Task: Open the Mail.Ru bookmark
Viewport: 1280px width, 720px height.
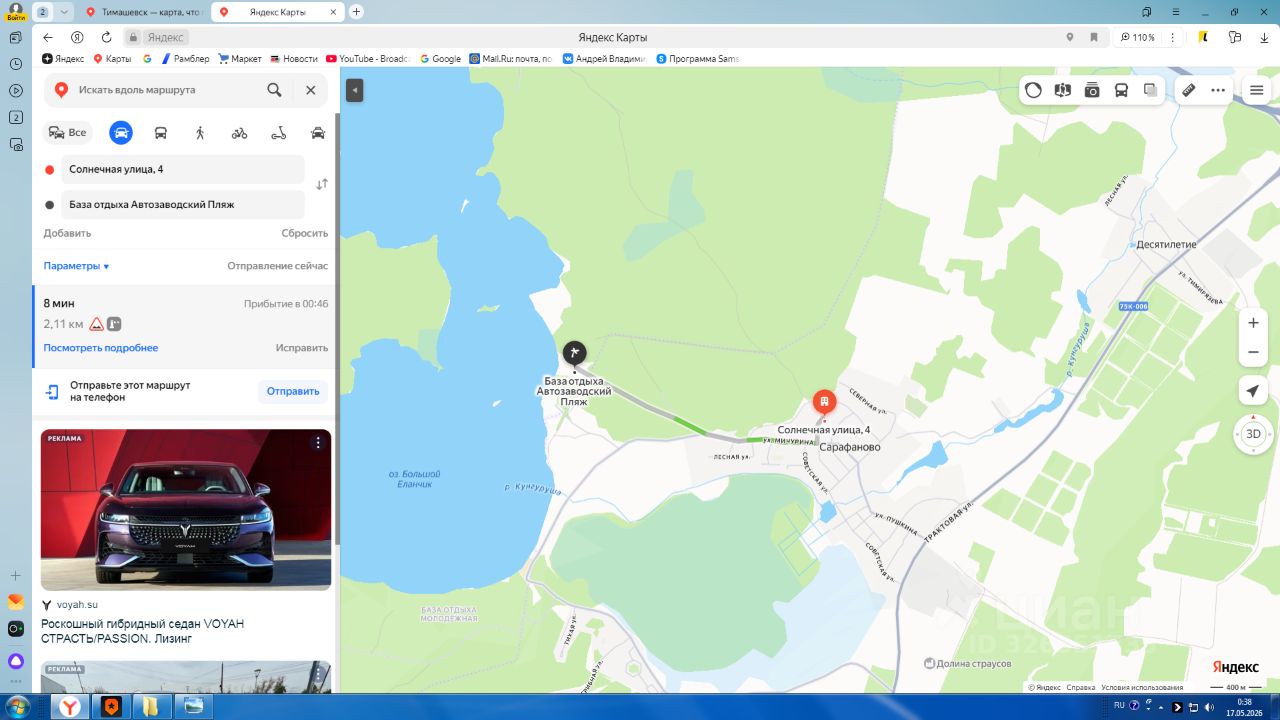Action: tap(510, 59)
